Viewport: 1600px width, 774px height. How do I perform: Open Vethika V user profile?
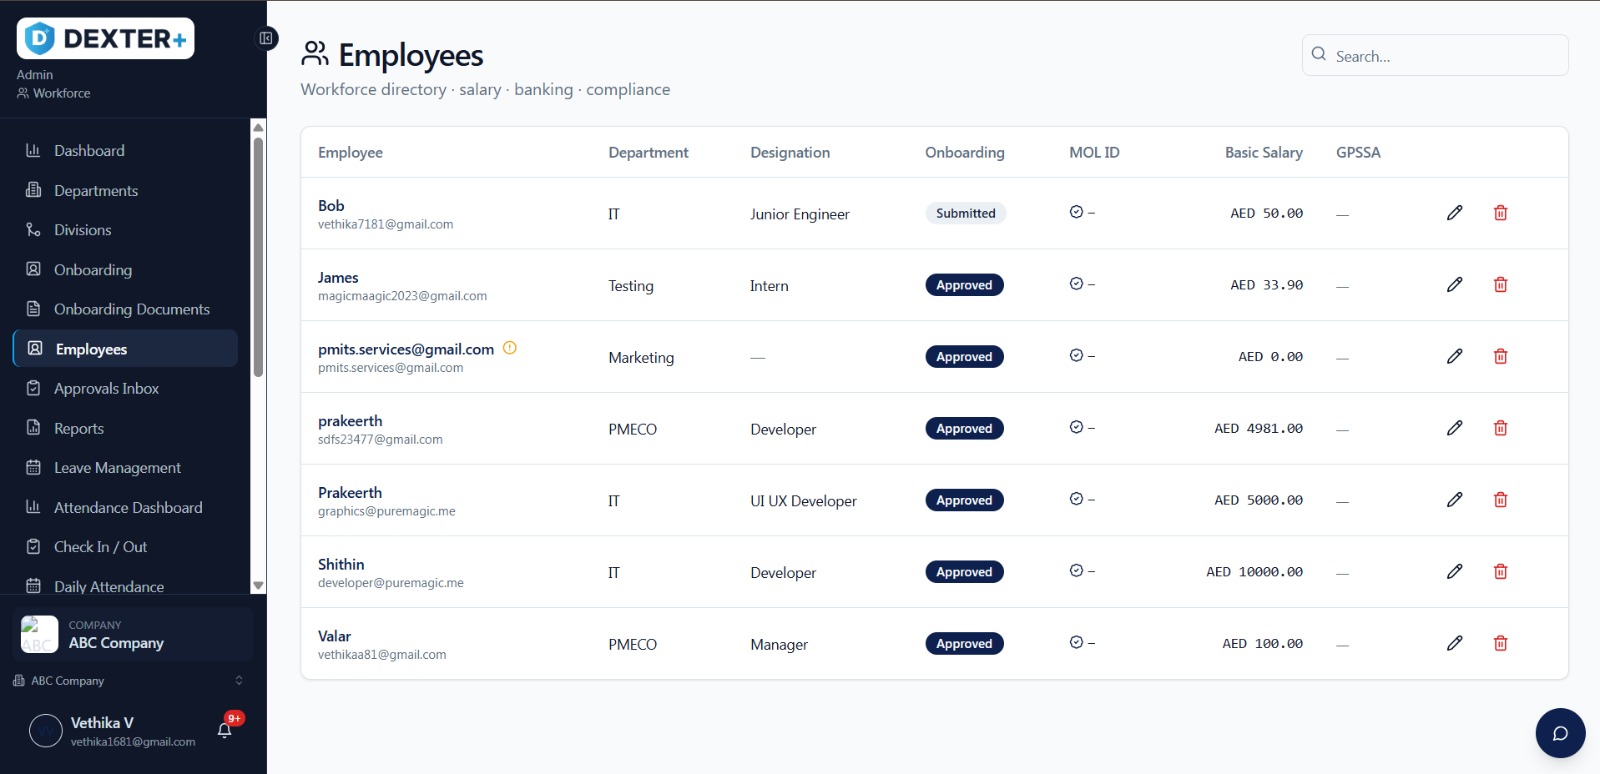(112, 731)
